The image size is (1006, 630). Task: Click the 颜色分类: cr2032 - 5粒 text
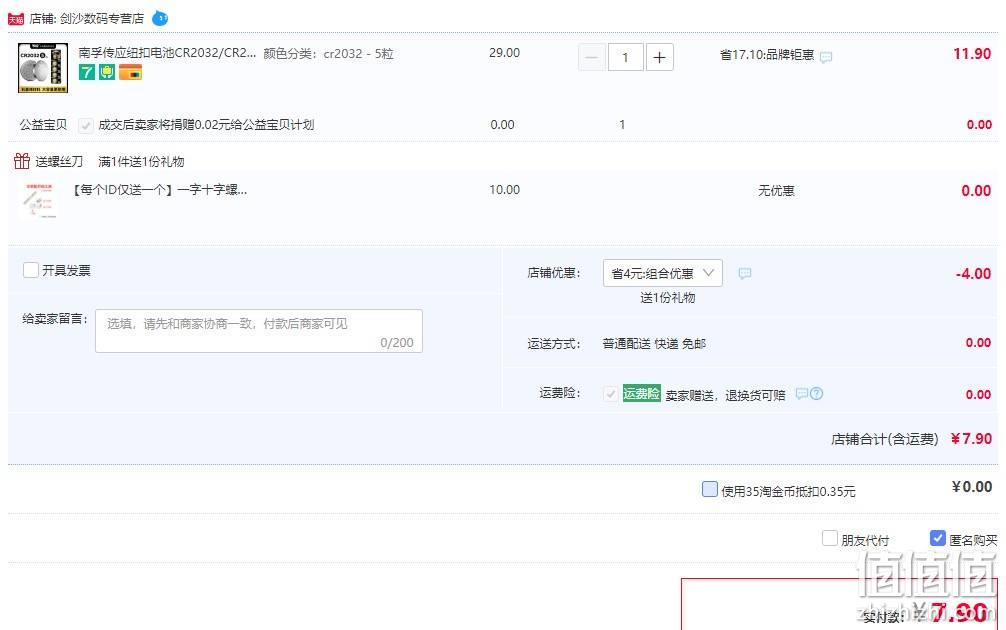(328, 54)
